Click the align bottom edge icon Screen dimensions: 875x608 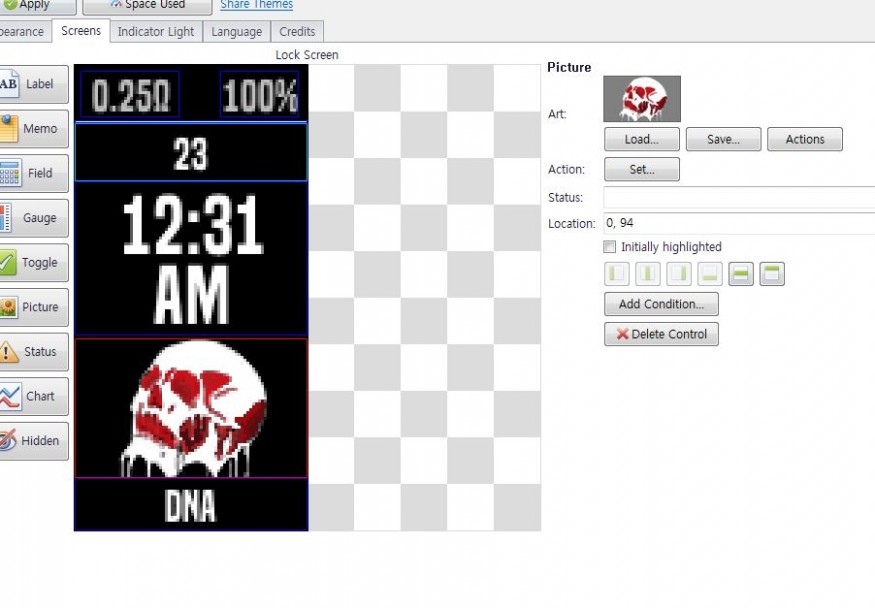point(710,274)
